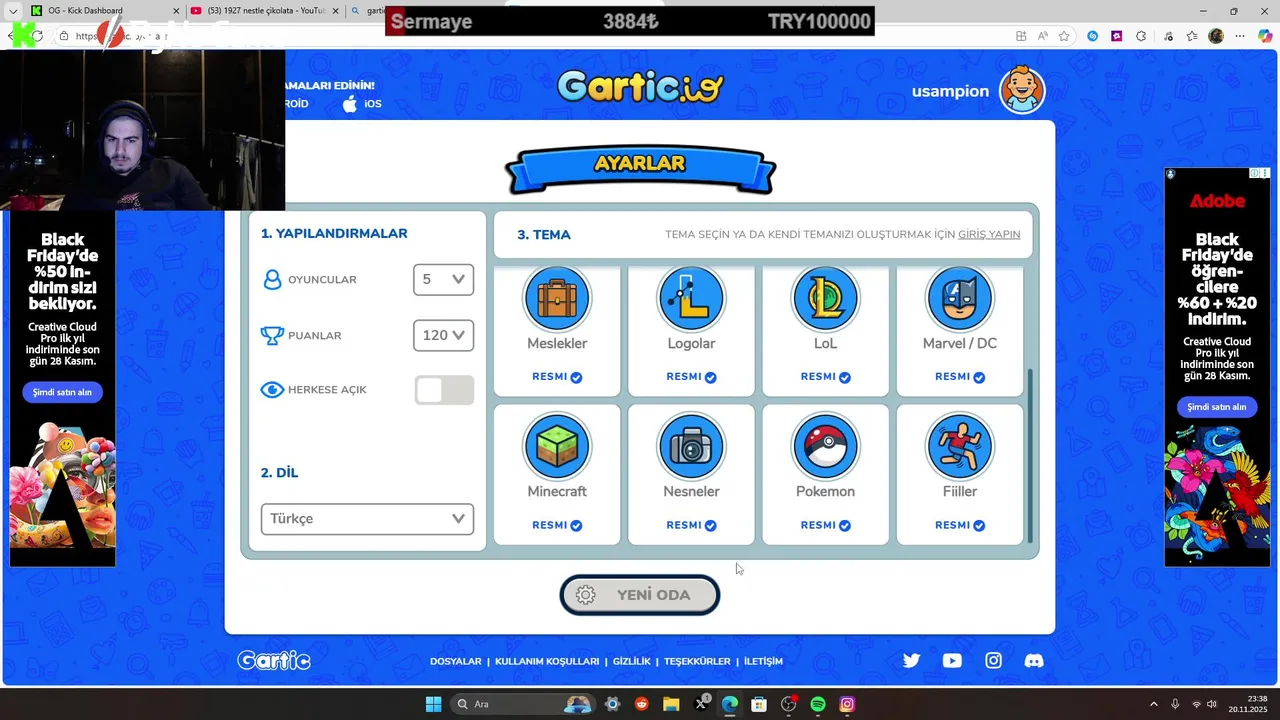Open the İLETİŞİM footer link
The width and height of the screenshot is (1280, 720).
point(763,661)
